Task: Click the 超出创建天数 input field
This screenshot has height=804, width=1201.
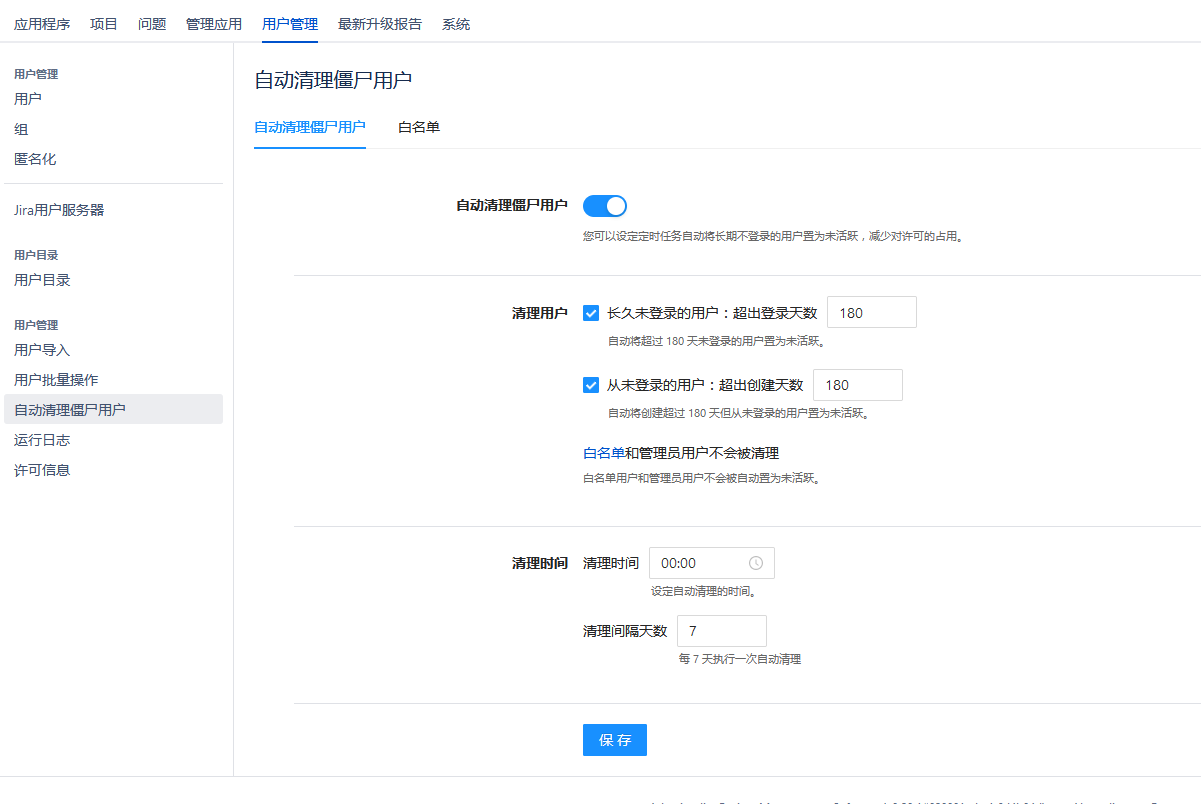Action: click(x=857, y=385)
